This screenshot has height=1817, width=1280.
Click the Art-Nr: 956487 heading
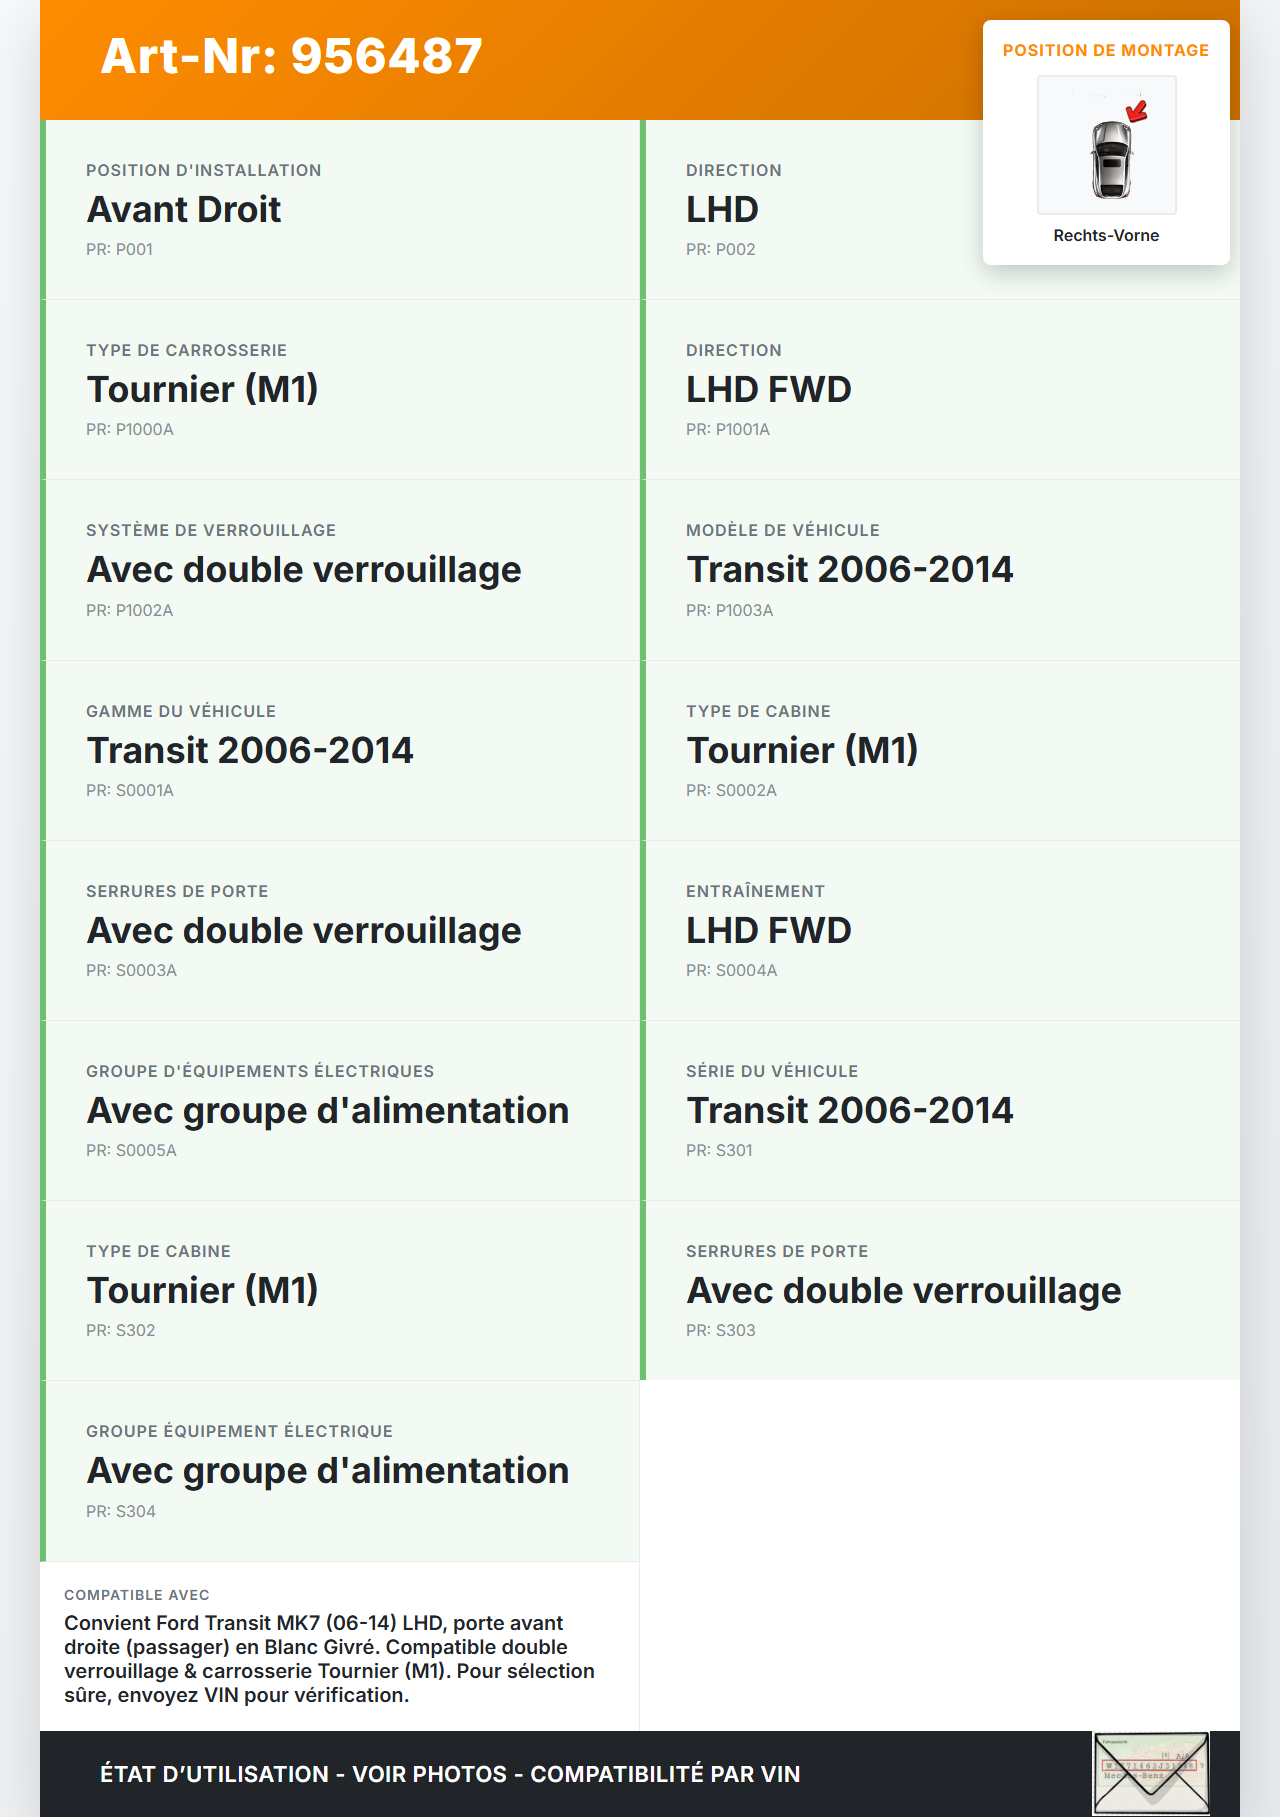pyautogui.click(x=291, y=56)
